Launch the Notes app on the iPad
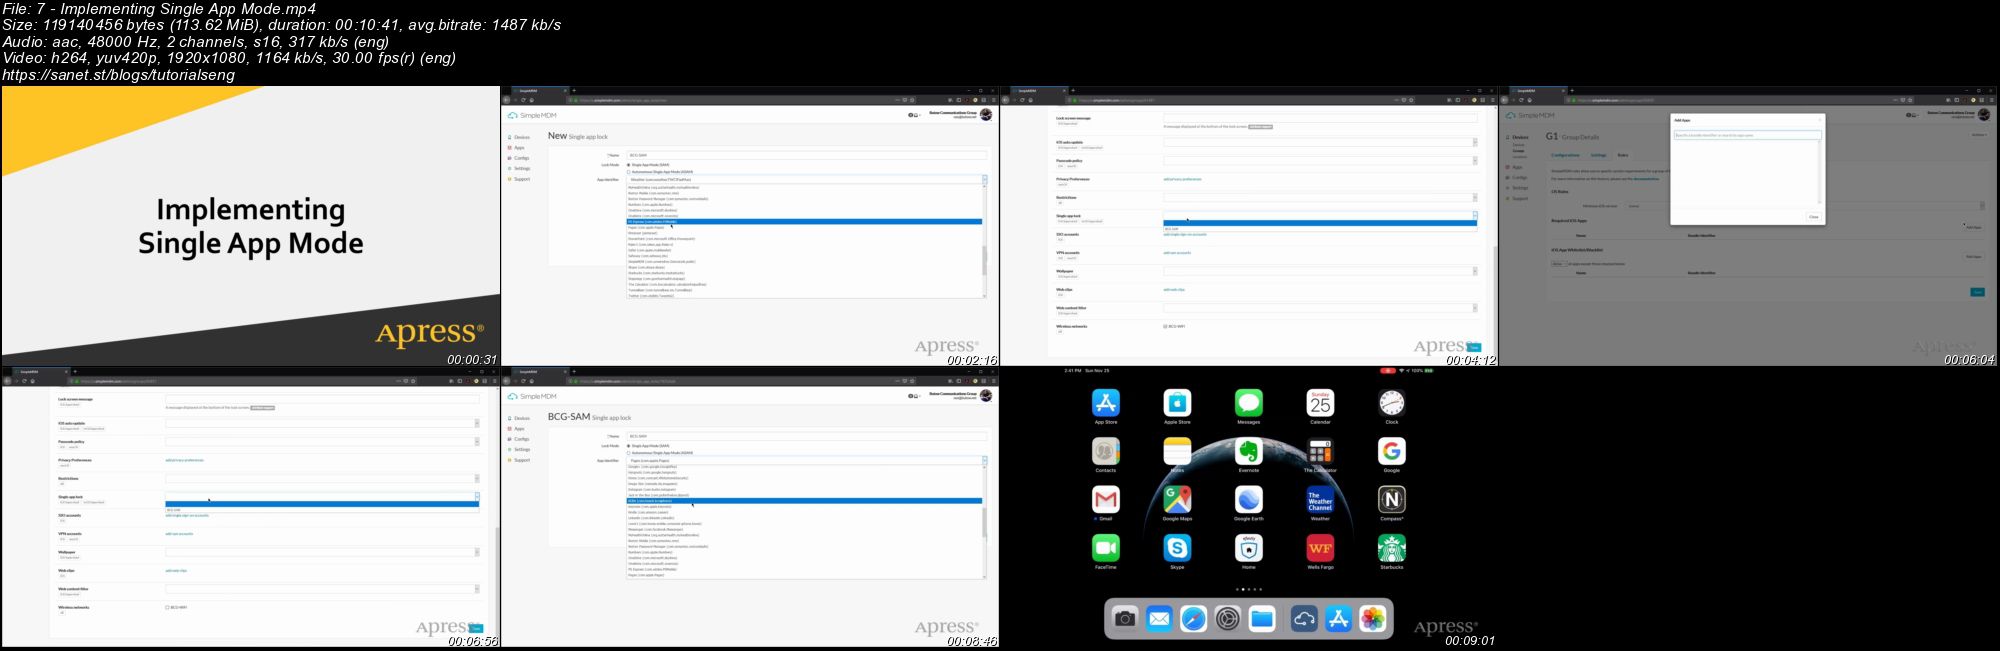This screenshot has height=651, width=2000. point(1177,451)
